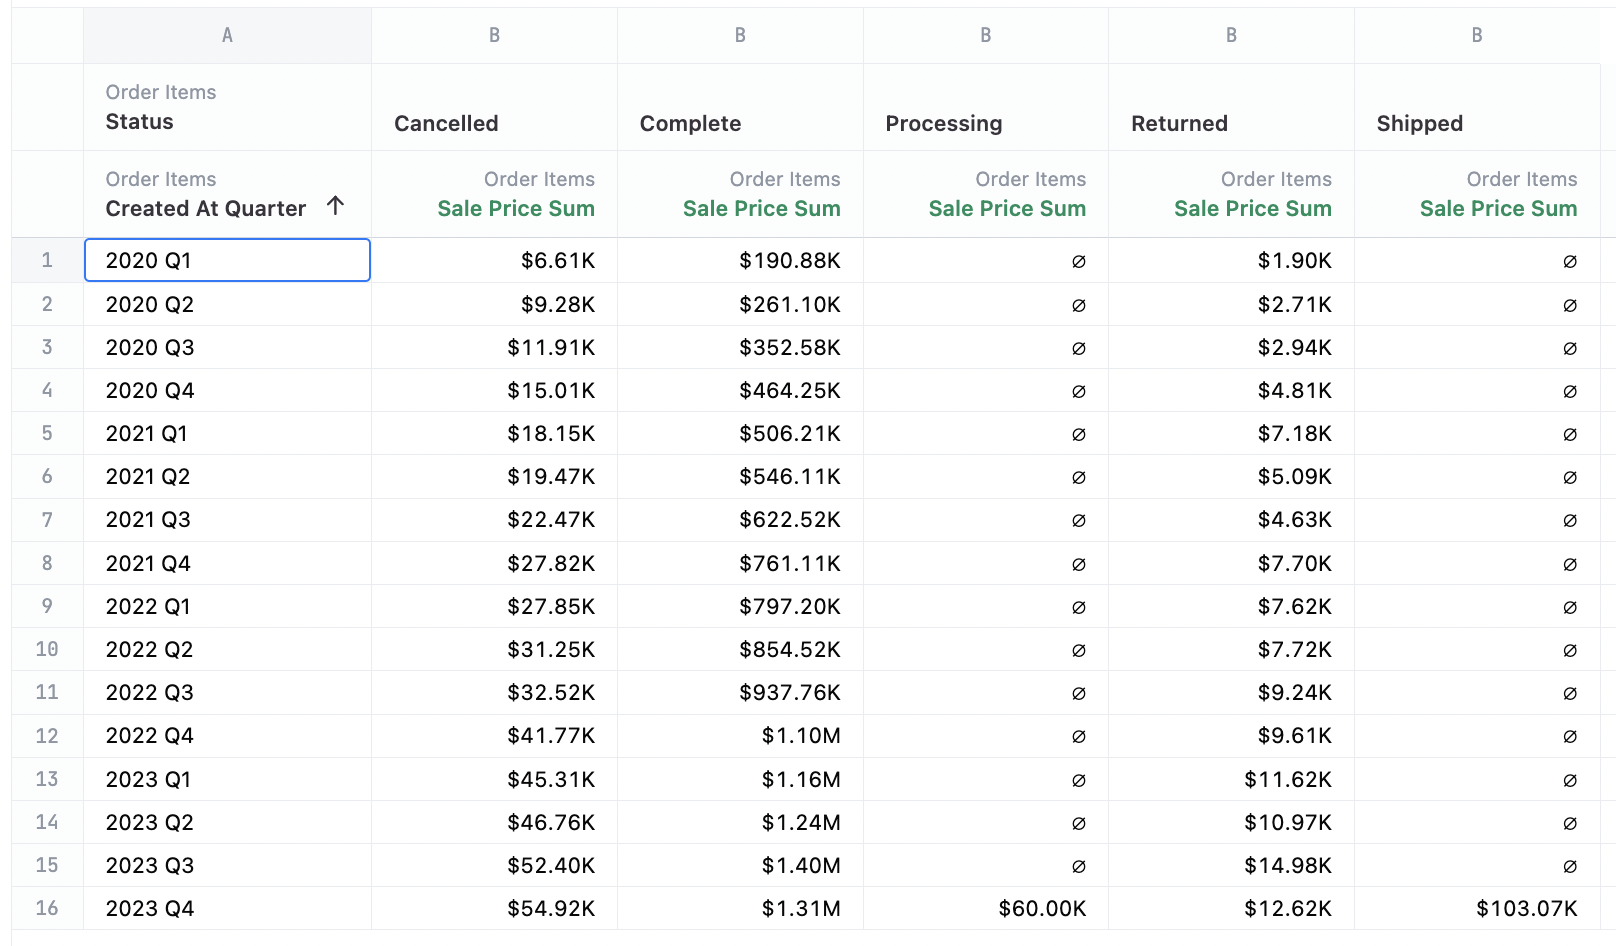This screenshot has height=946, width=1616.
Task: Select the Created At Quarter column header
Action: [x=205, y=208]
